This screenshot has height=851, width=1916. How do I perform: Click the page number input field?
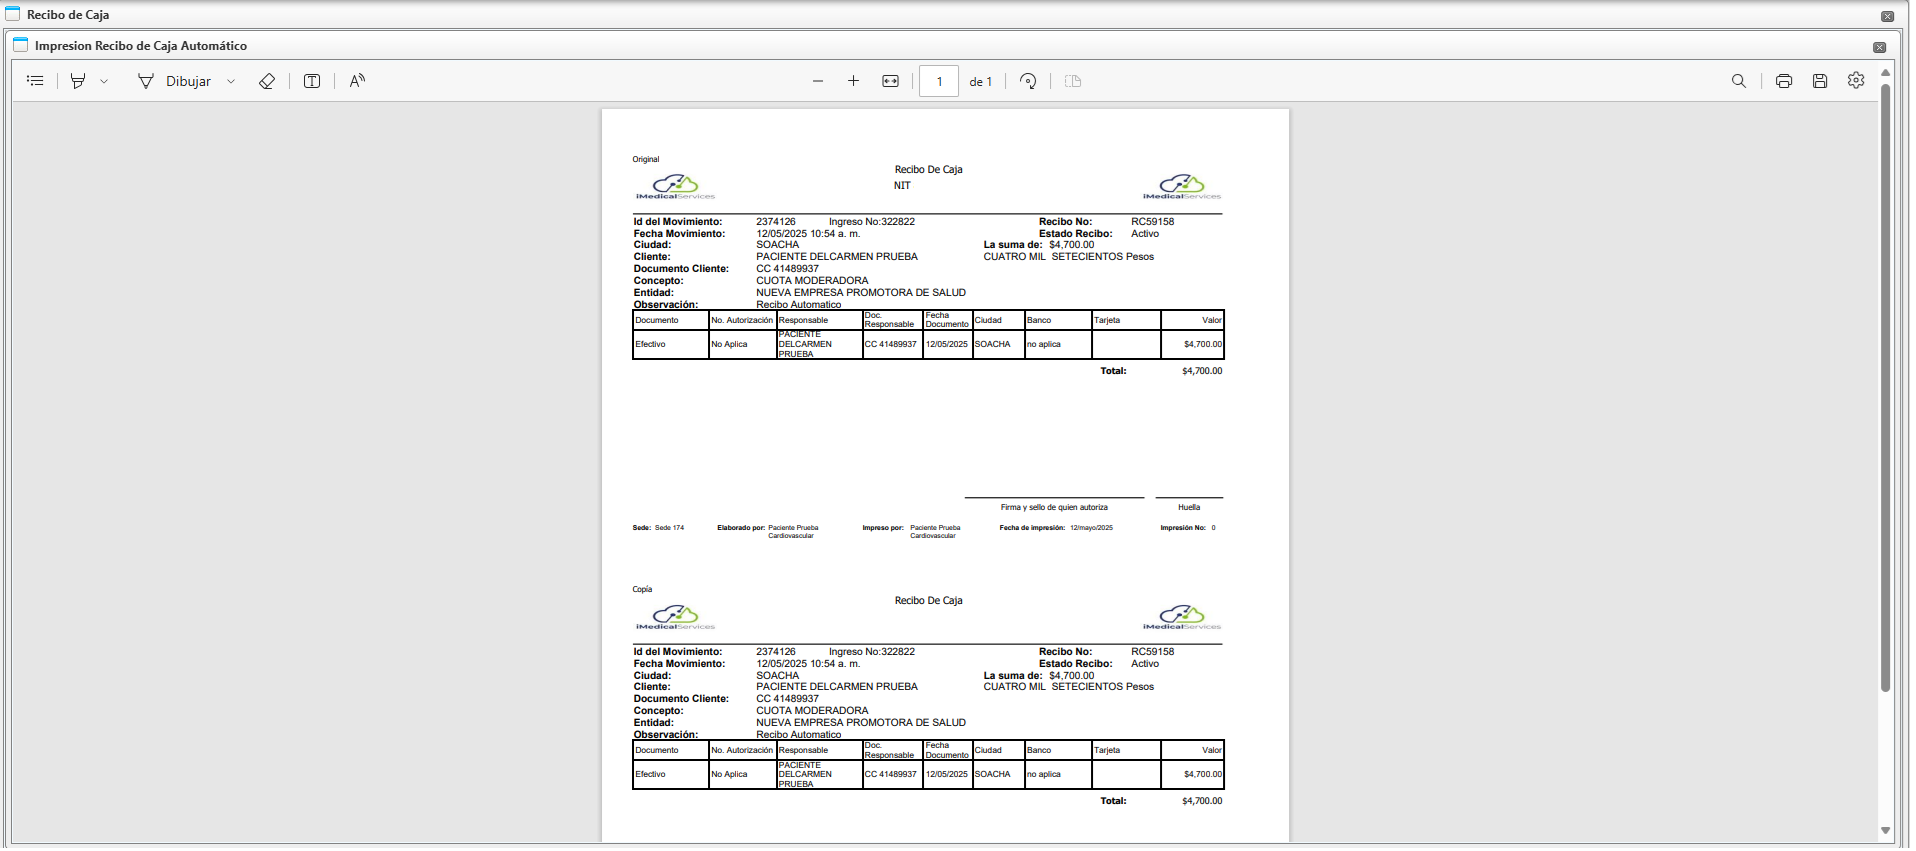939,81
